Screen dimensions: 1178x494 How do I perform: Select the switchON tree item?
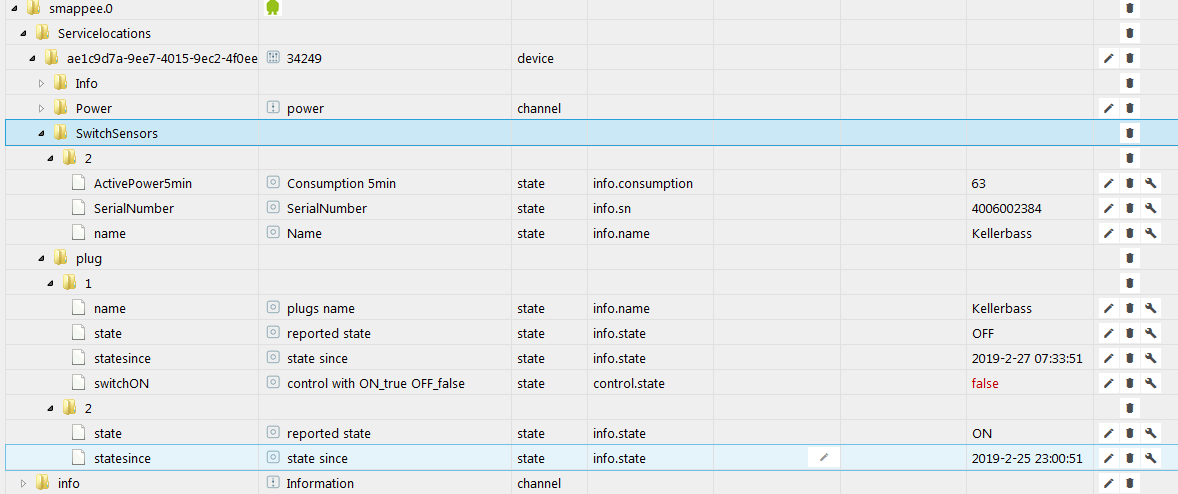click(x=116, y=383)
